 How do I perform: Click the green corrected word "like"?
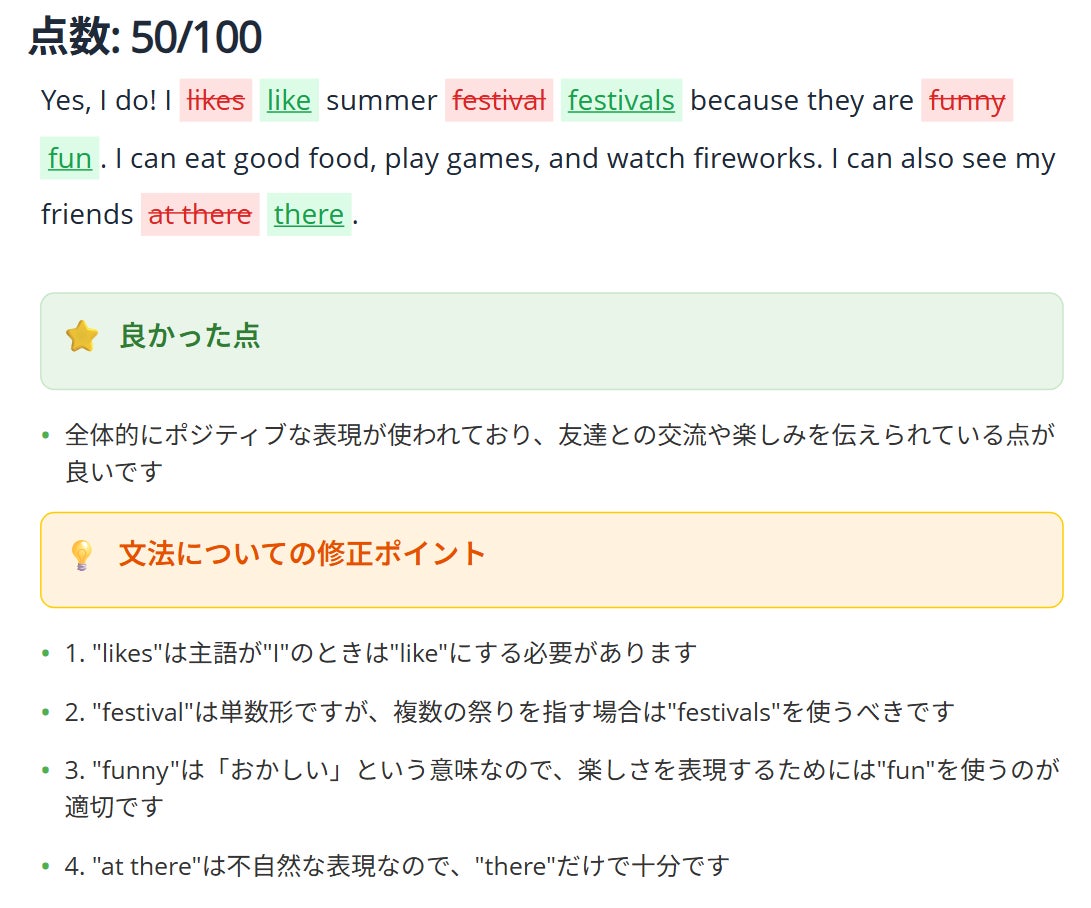[289, 100]
